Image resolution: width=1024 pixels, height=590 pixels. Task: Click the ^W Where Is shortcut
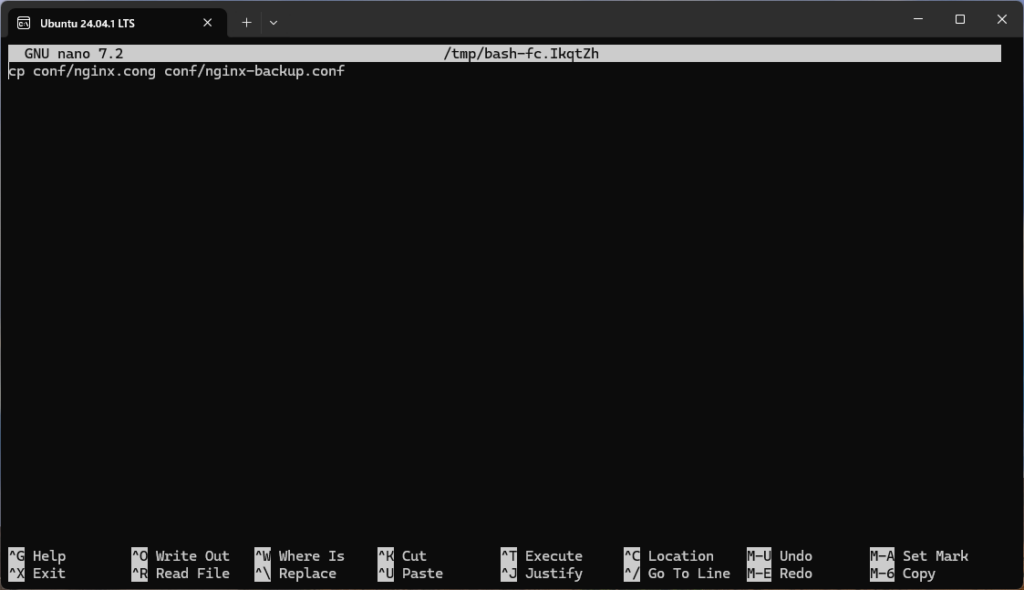point(299,556)
